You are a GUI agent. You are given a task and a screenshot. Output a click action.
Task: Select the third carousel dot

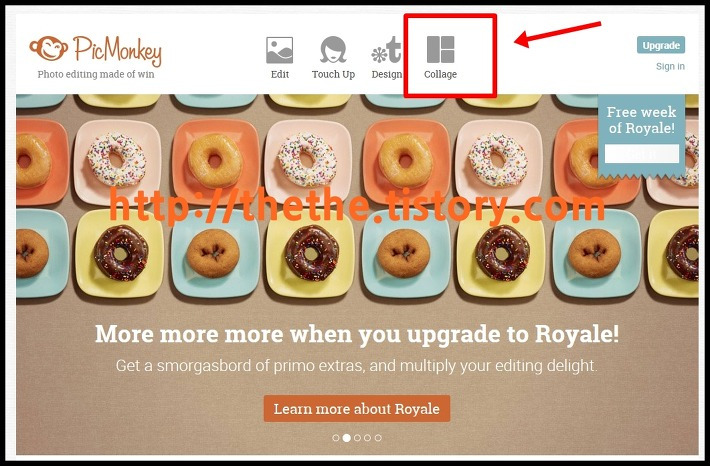click(357, 438)
